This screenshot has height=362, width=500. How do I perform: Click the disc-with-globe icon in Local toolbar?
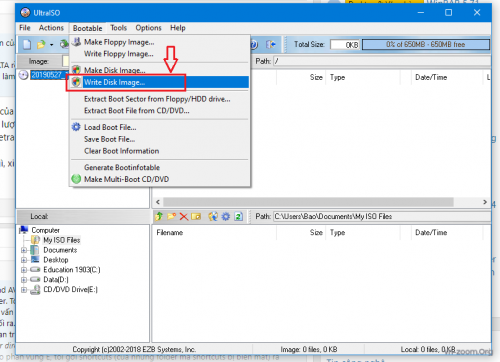coord(213,217)
